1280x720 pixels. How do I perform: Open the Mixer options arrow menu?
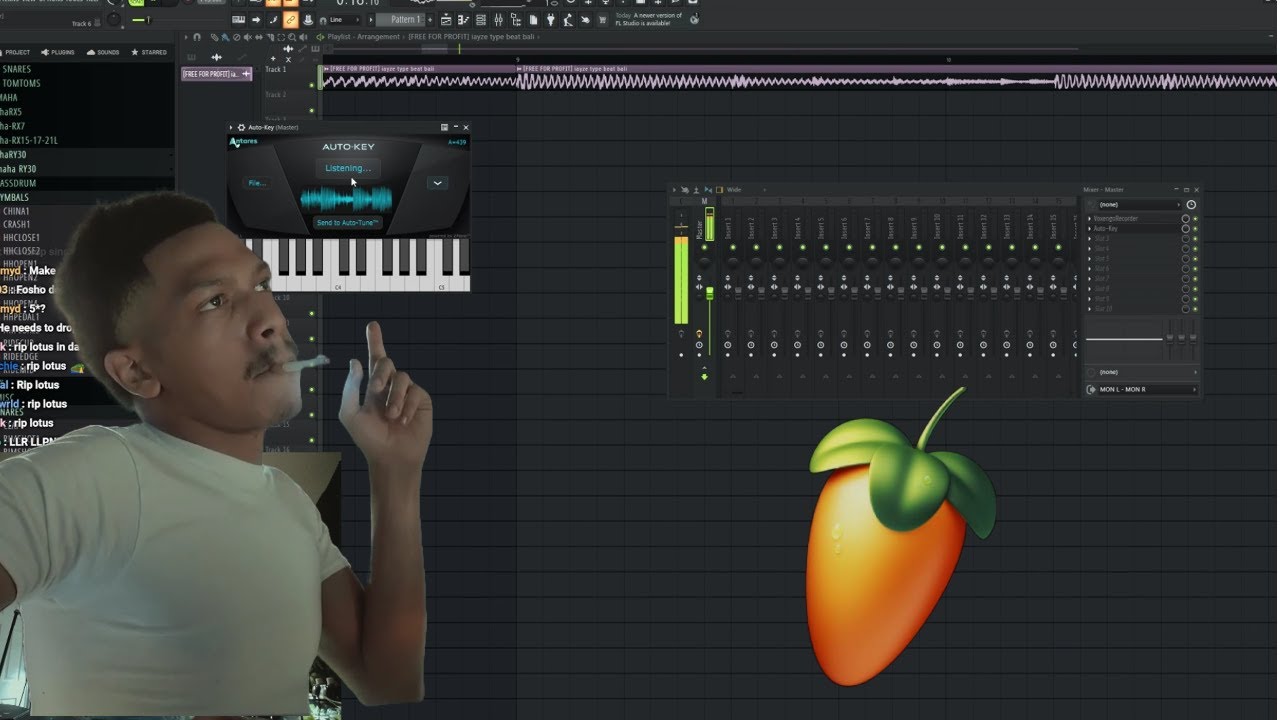pos(674,189)
